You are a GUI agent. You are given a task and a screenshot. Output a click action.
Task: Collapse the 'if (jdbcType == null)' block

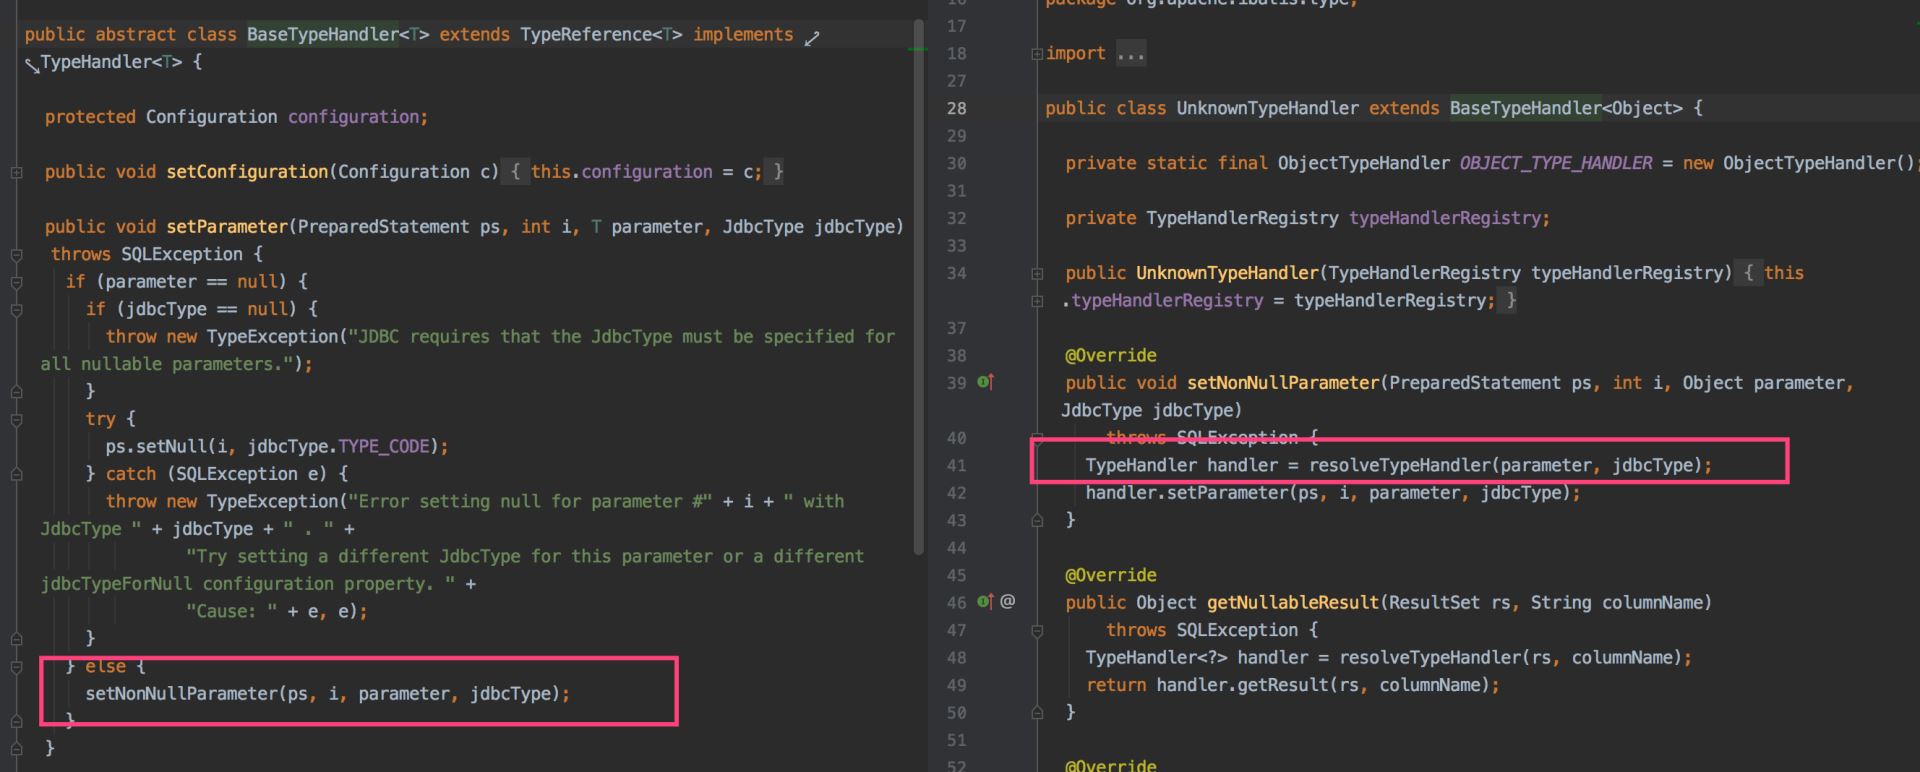click(x=17, y=310)
